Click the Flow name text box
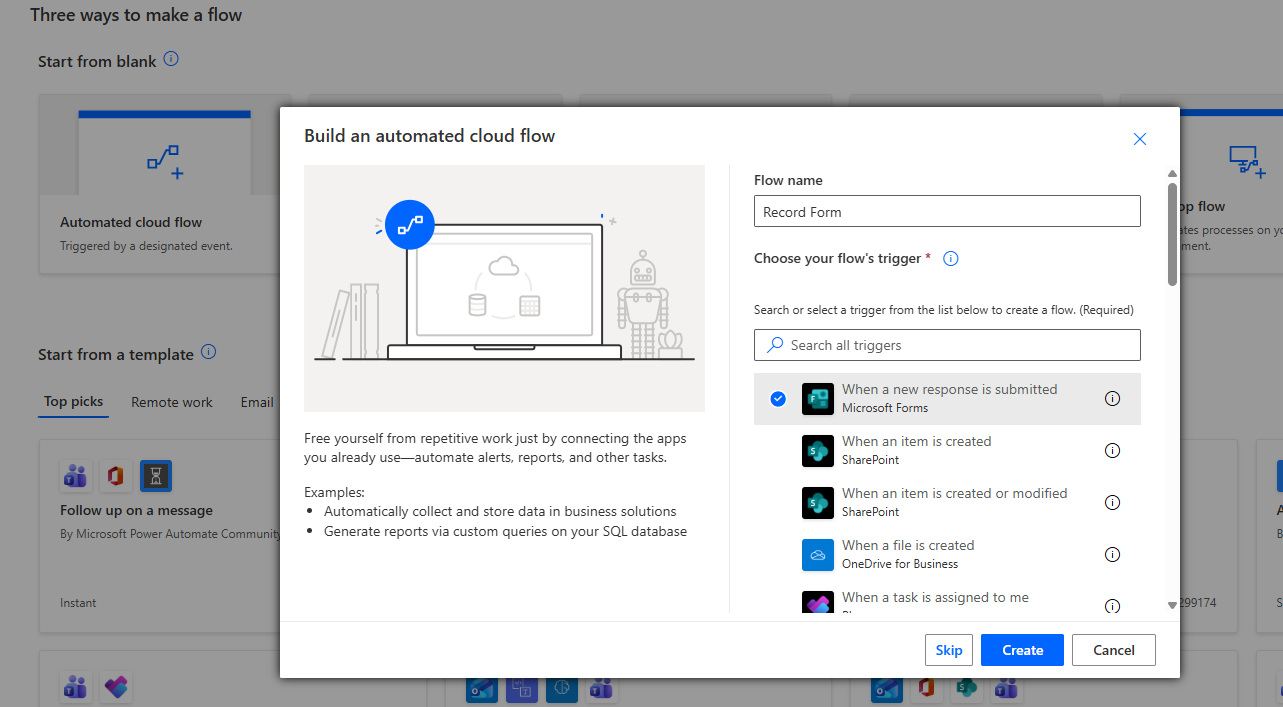 947,212
